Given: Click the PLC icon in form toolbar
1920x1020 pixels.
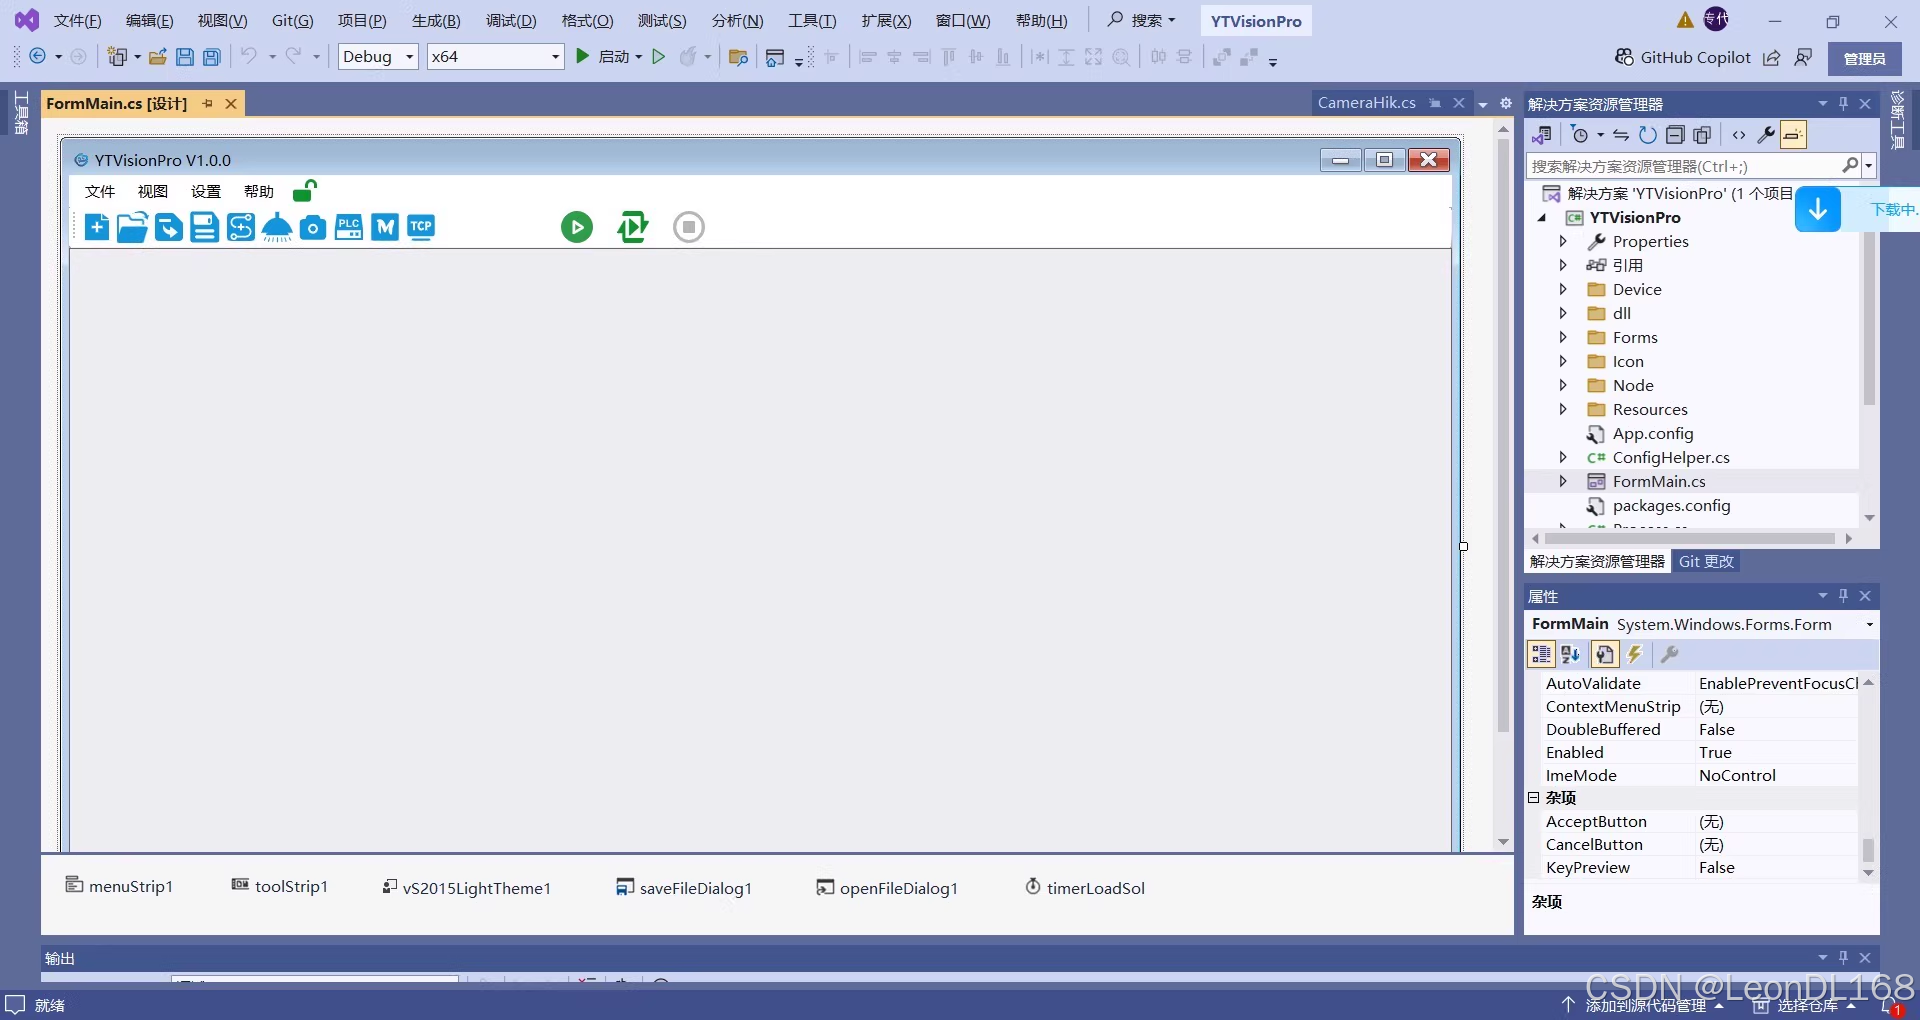Looking at the screenshot, I should pos(349,227).
